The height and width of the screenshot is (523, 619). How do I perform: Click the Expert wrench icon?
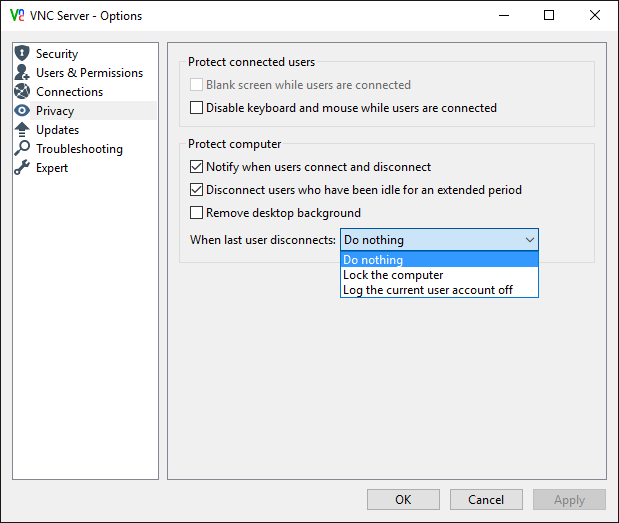(22, 168)
